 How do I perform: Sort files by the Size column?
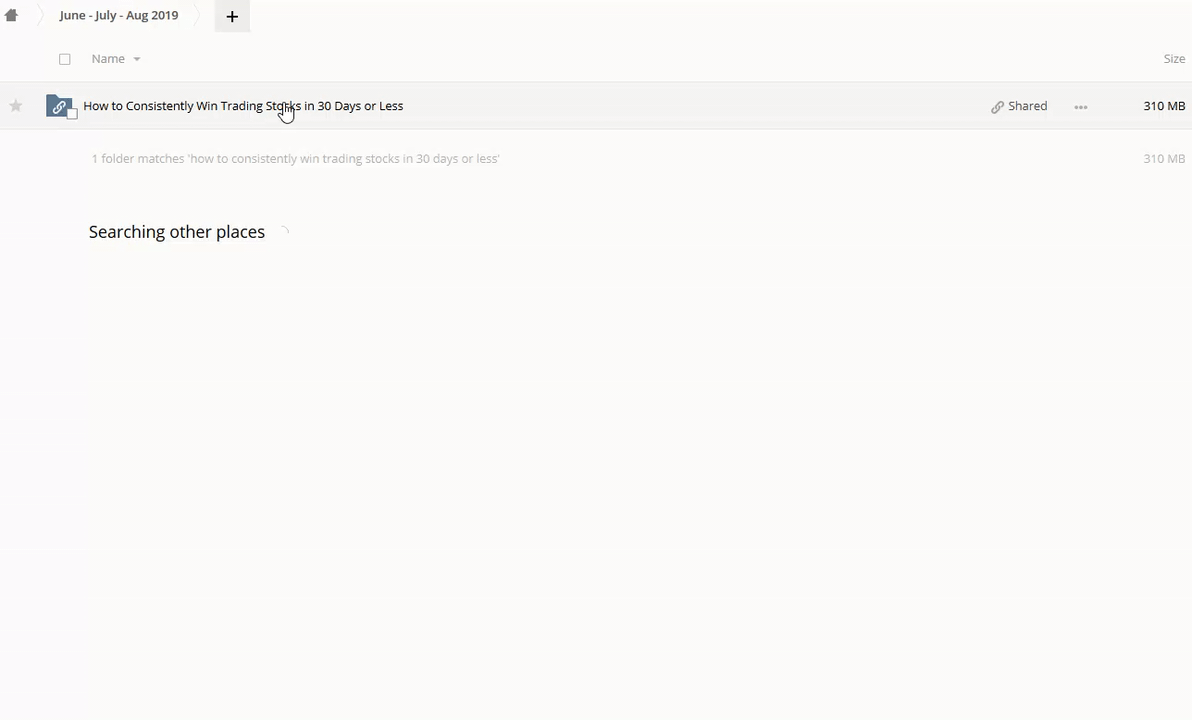pos(1173,59)
